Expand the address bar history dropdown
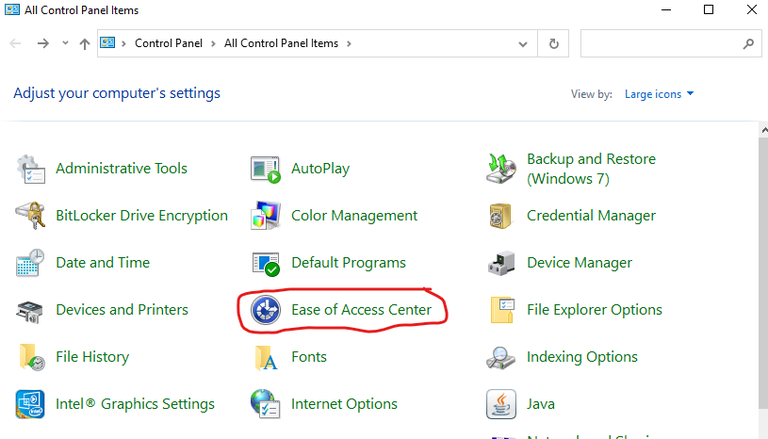This screenshot has width=768, height=439. [523, 44]
